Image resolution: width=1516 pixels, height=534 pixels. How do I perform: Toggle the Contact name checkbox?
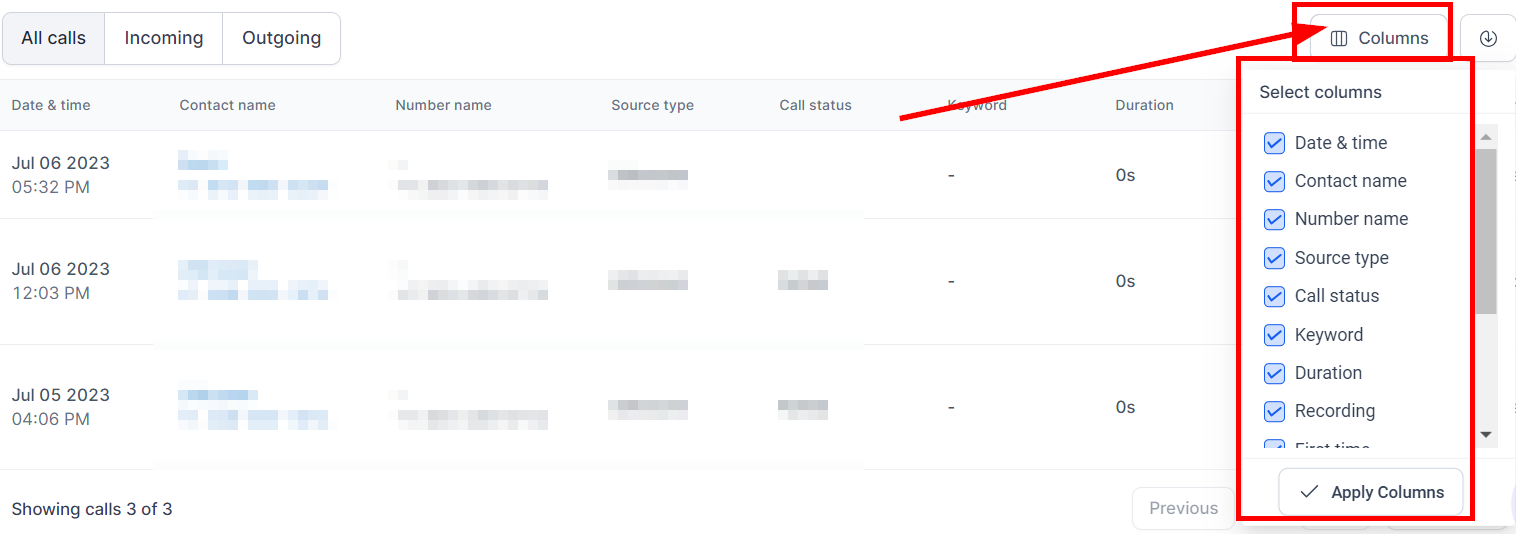coord(1274,181)
